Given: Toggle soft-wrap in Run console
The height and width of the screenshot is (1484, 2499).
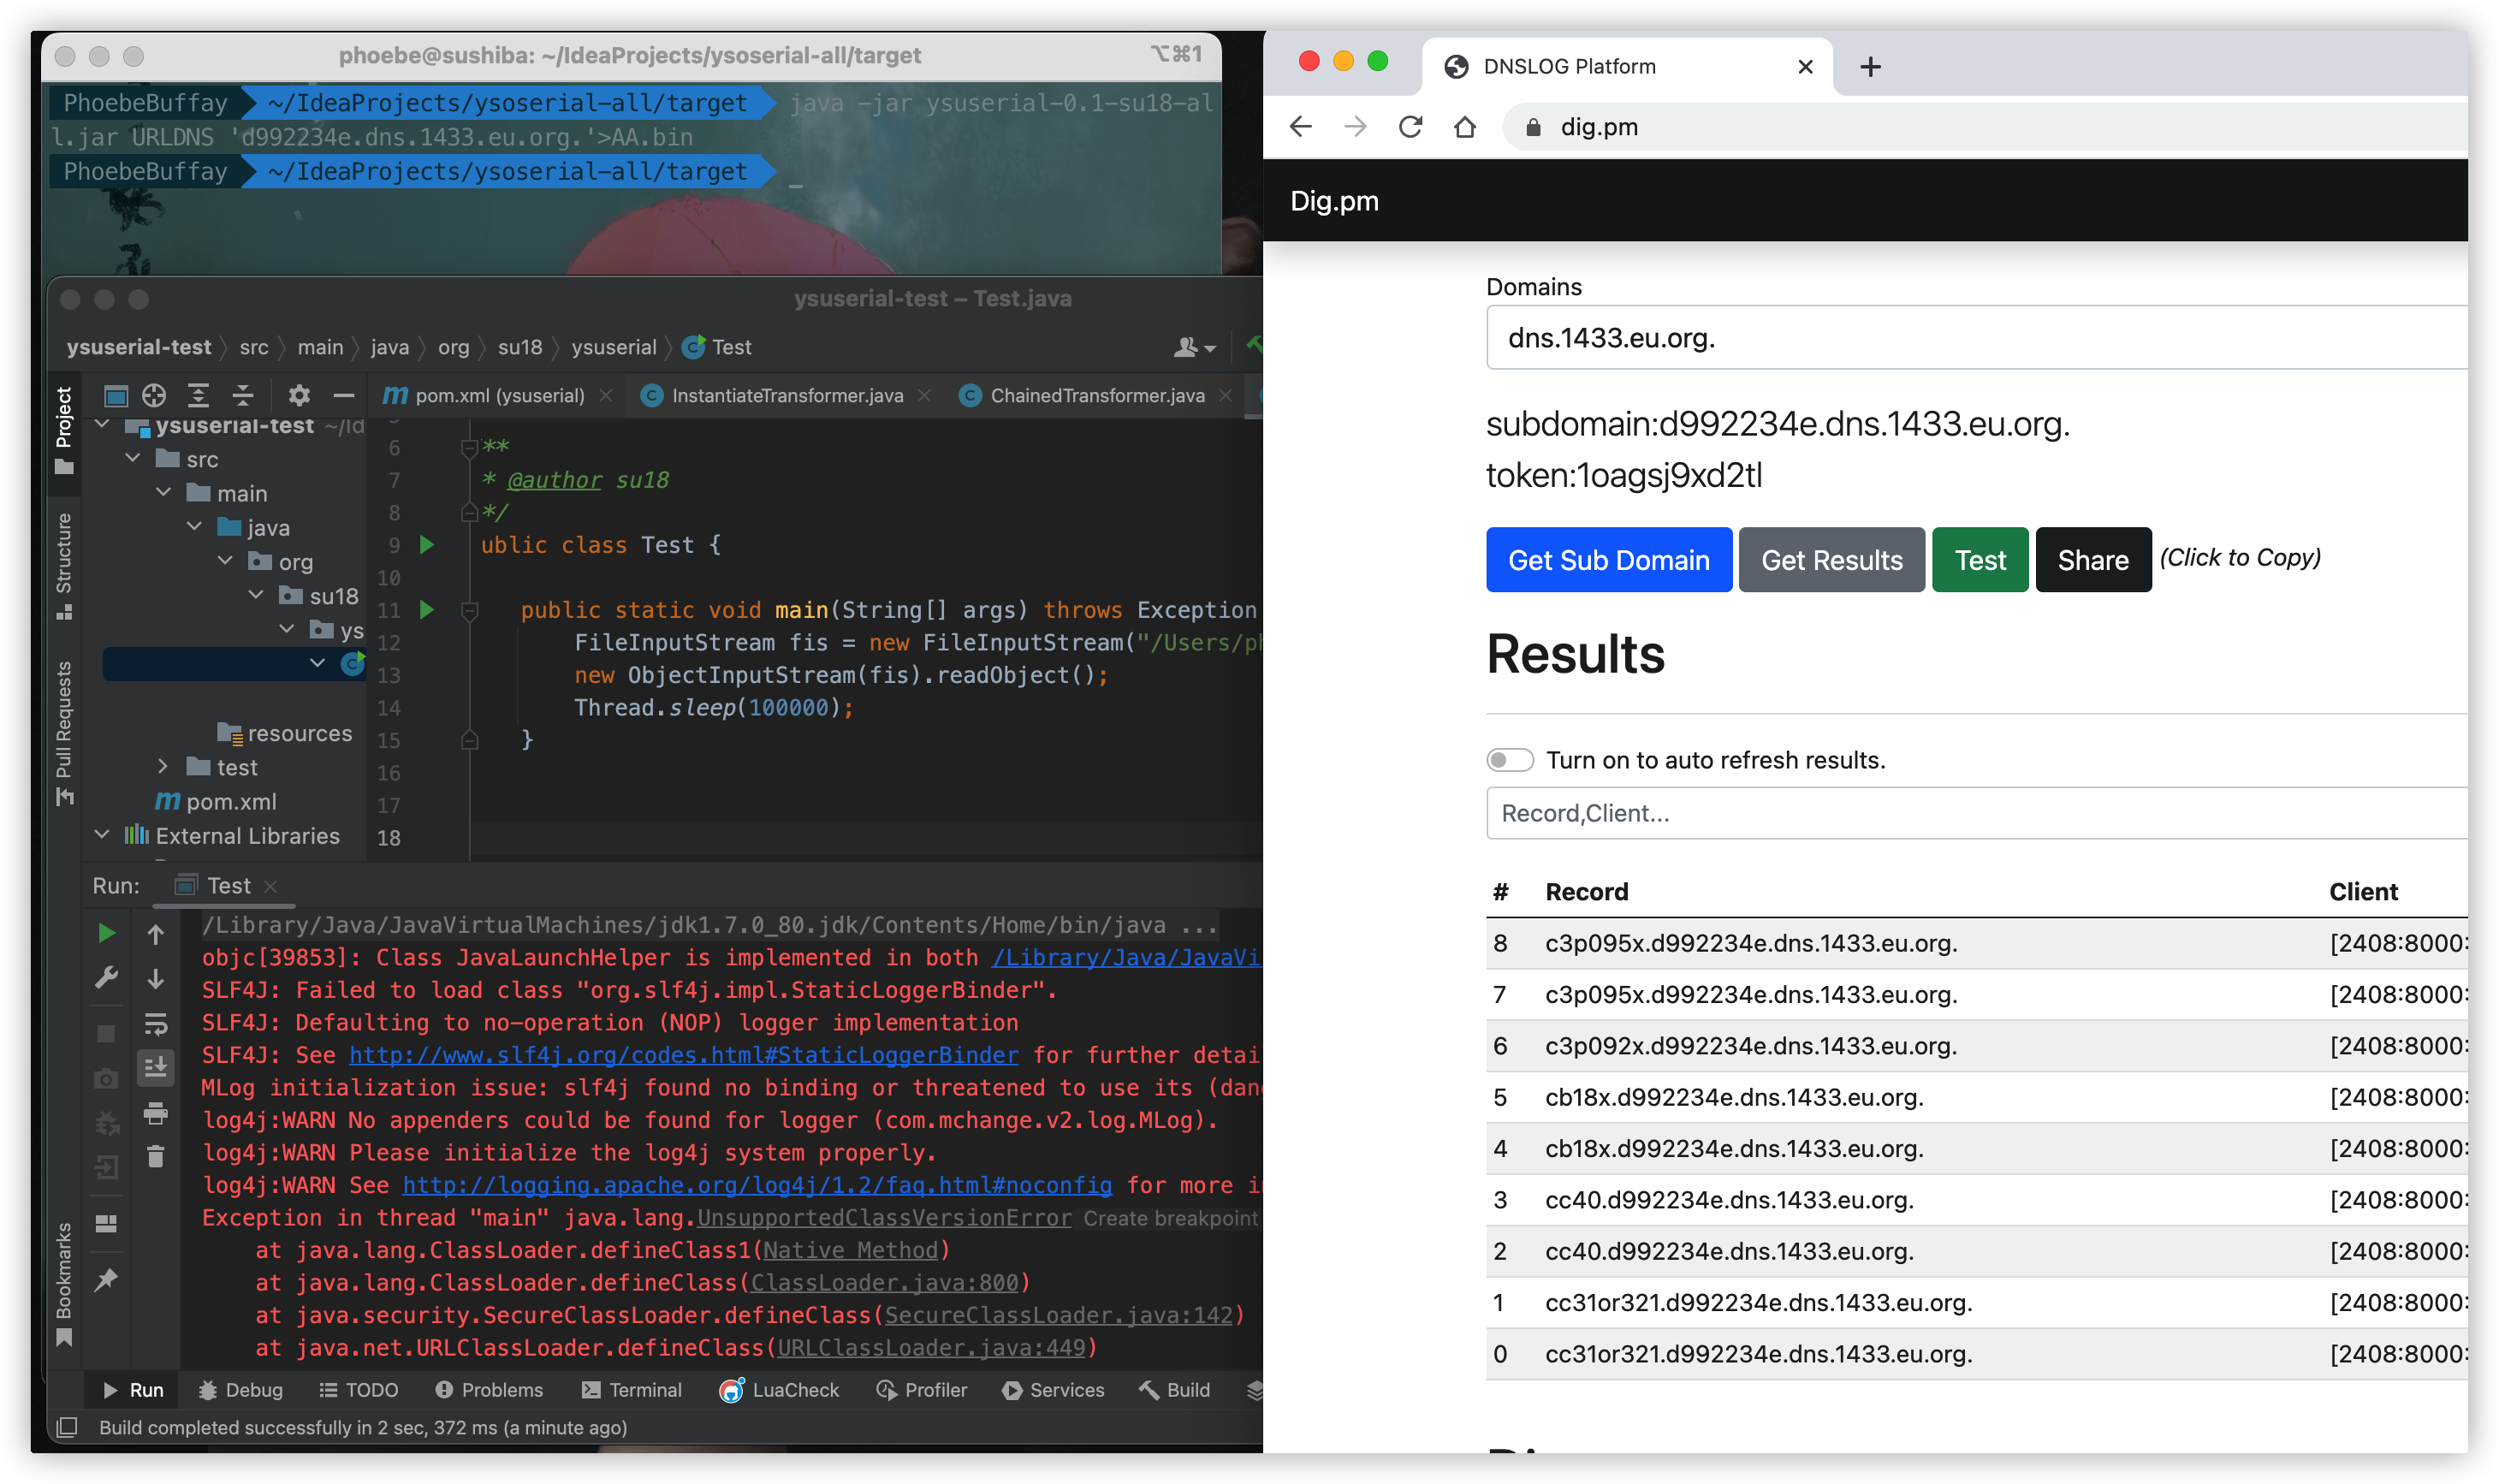Looking at the screenshot, I should click(156, 1023).
